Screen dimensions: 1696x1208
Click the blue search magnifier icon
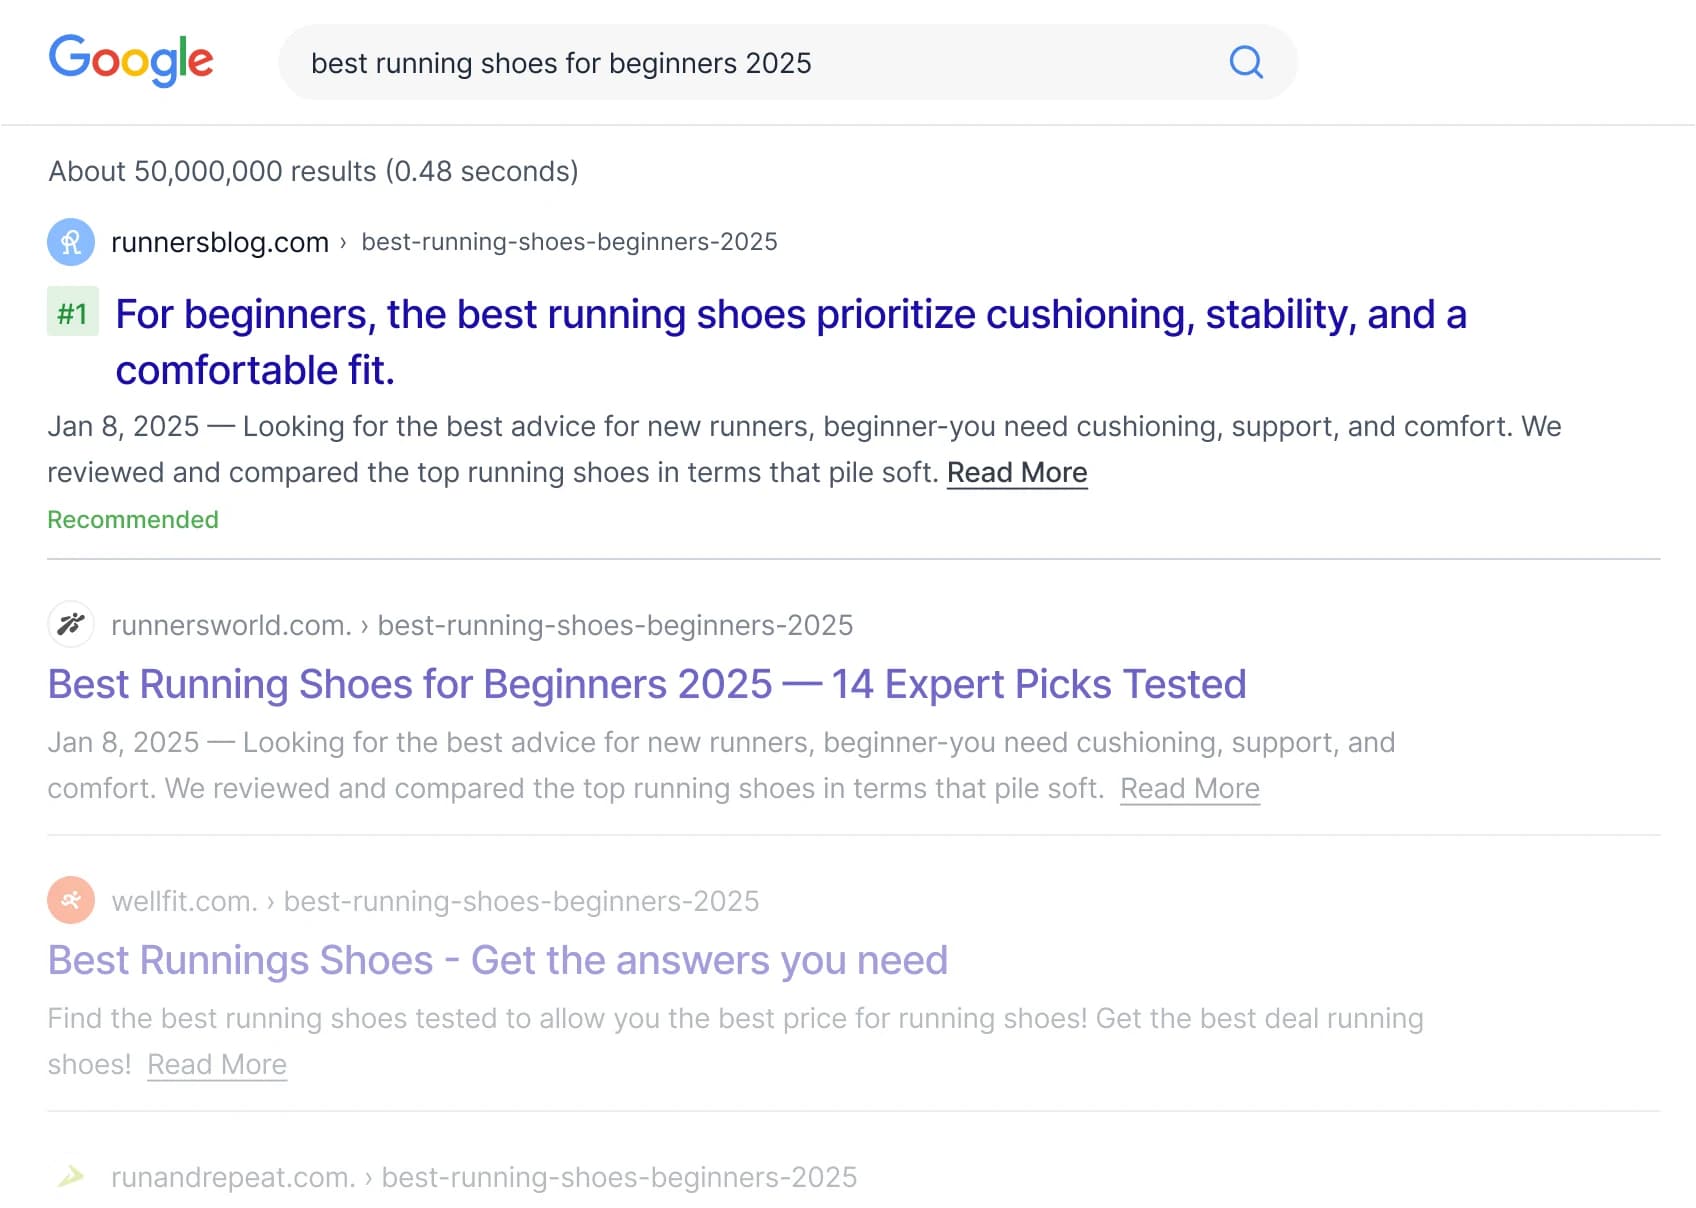click(1246, 62)
